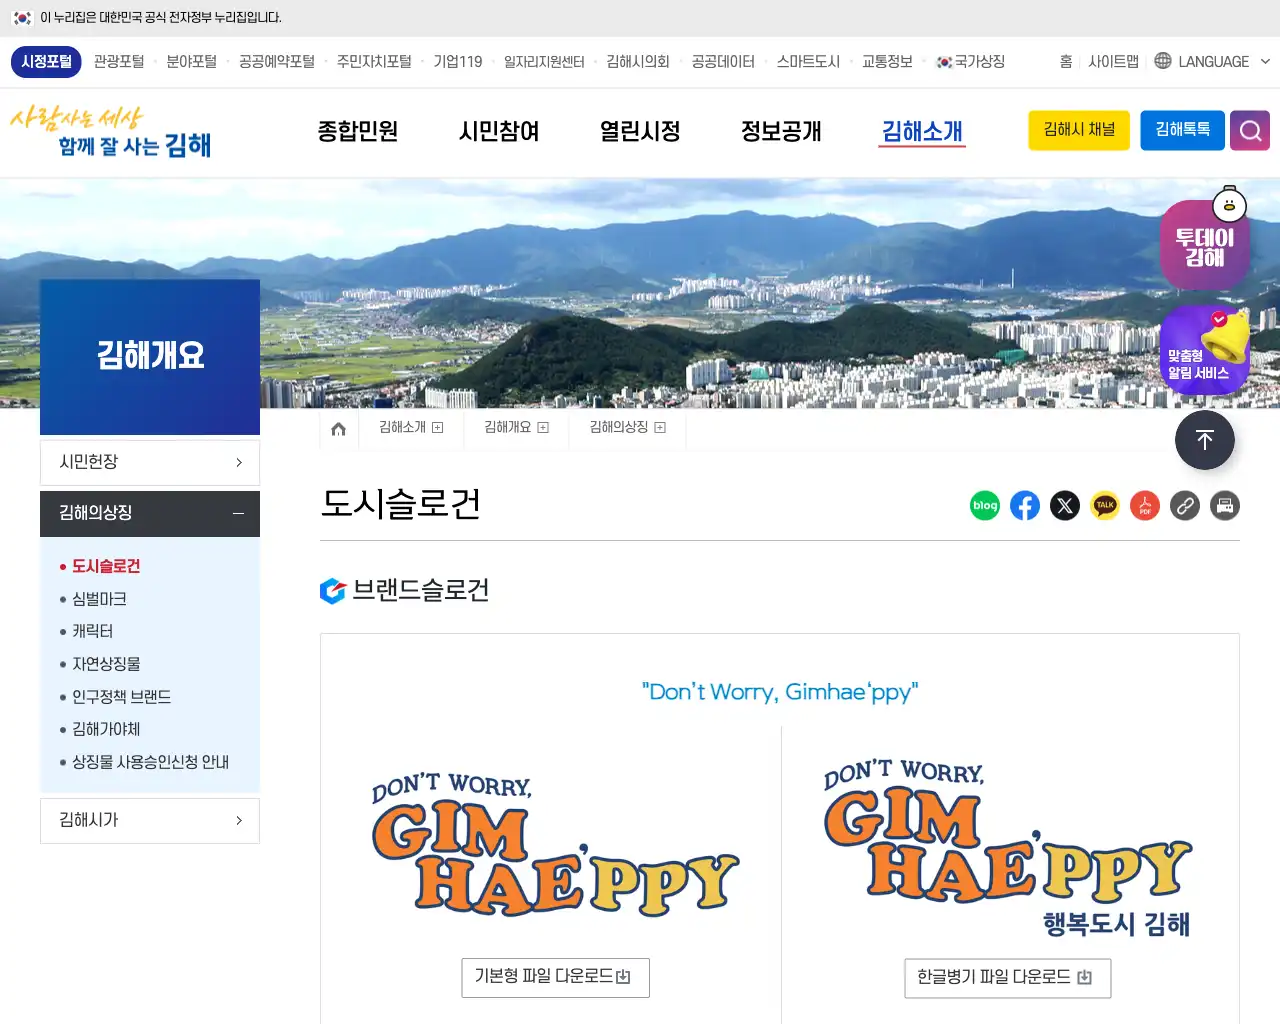Open 일자리지원센터 link

[544, 62]
